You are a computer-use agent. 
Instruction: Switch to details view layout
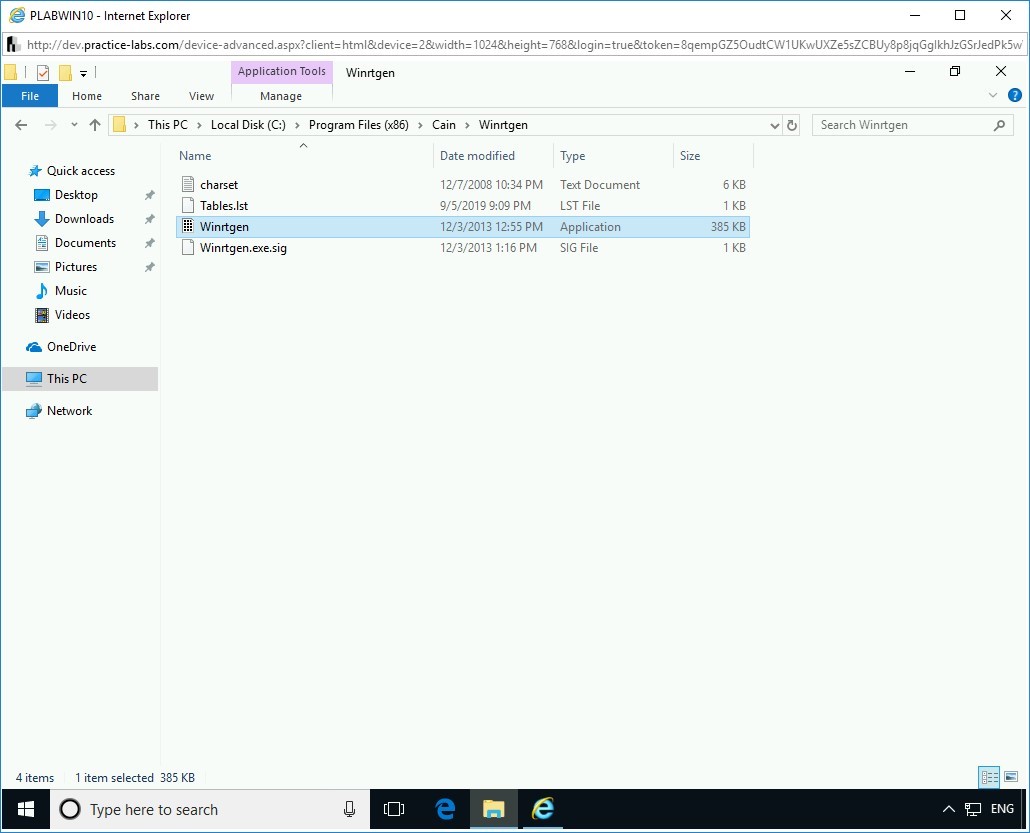(x=989, y=777)
